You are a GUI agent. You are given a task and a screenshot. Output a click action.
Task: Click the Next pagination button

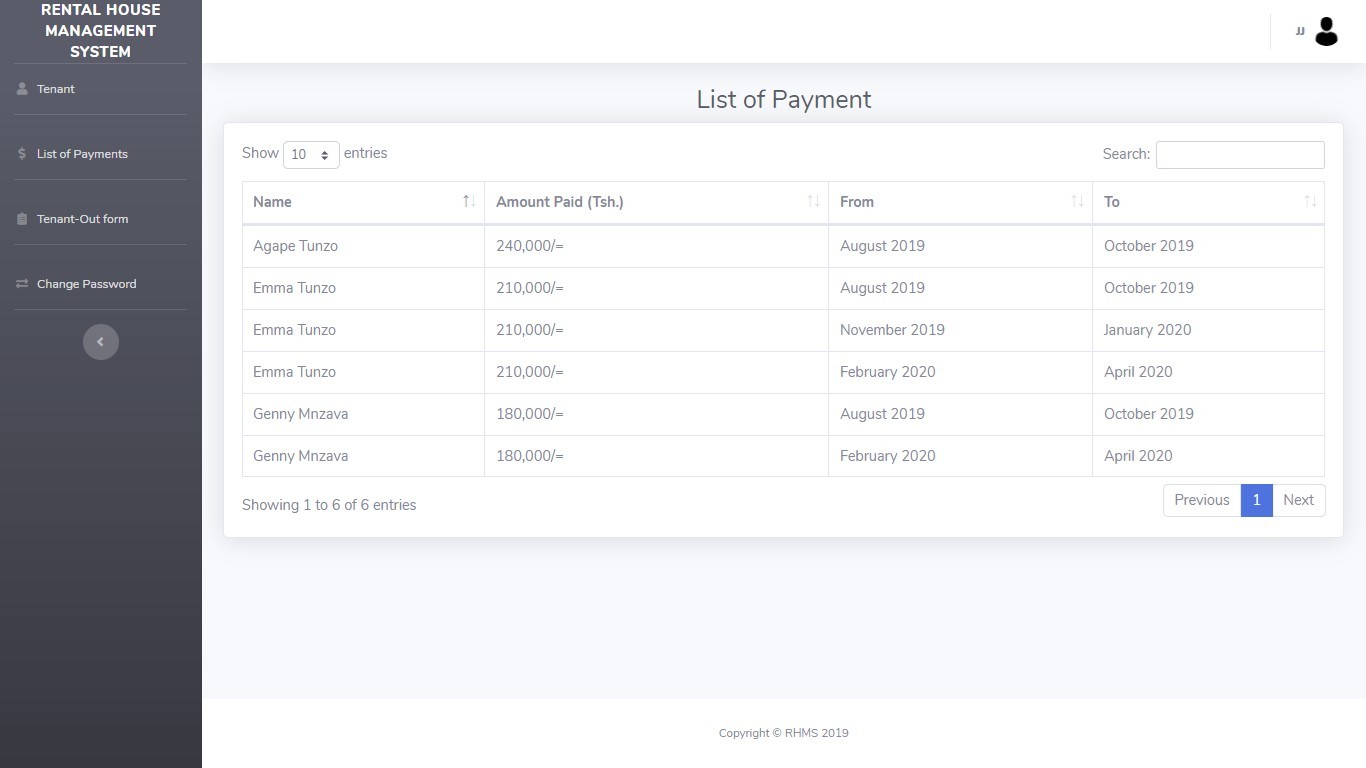point(1298,500)
